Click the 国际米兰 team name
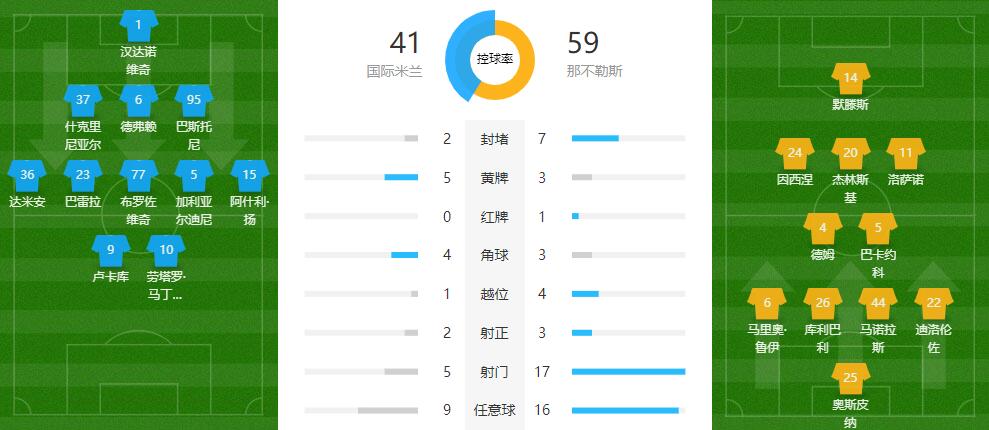 click(394, 71)
